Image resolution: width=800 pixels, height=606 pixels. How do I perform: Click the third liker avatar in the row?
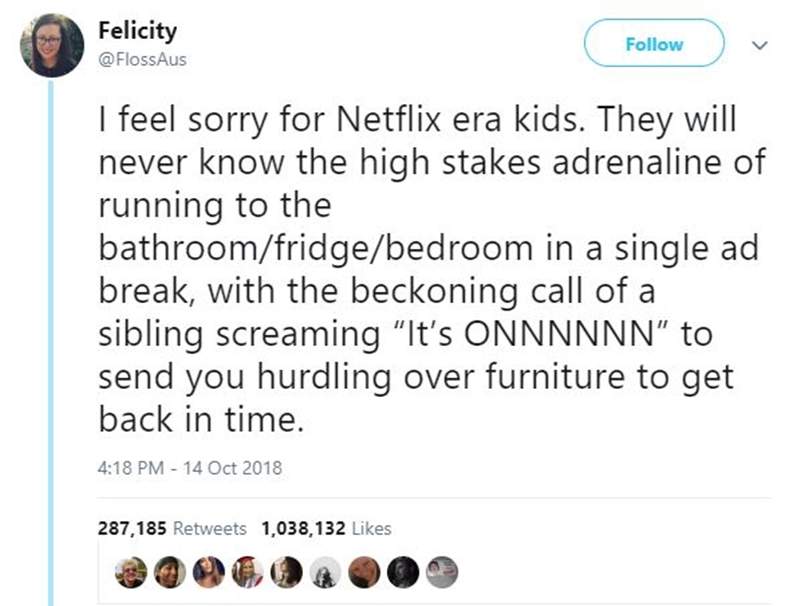pos(211,570)
